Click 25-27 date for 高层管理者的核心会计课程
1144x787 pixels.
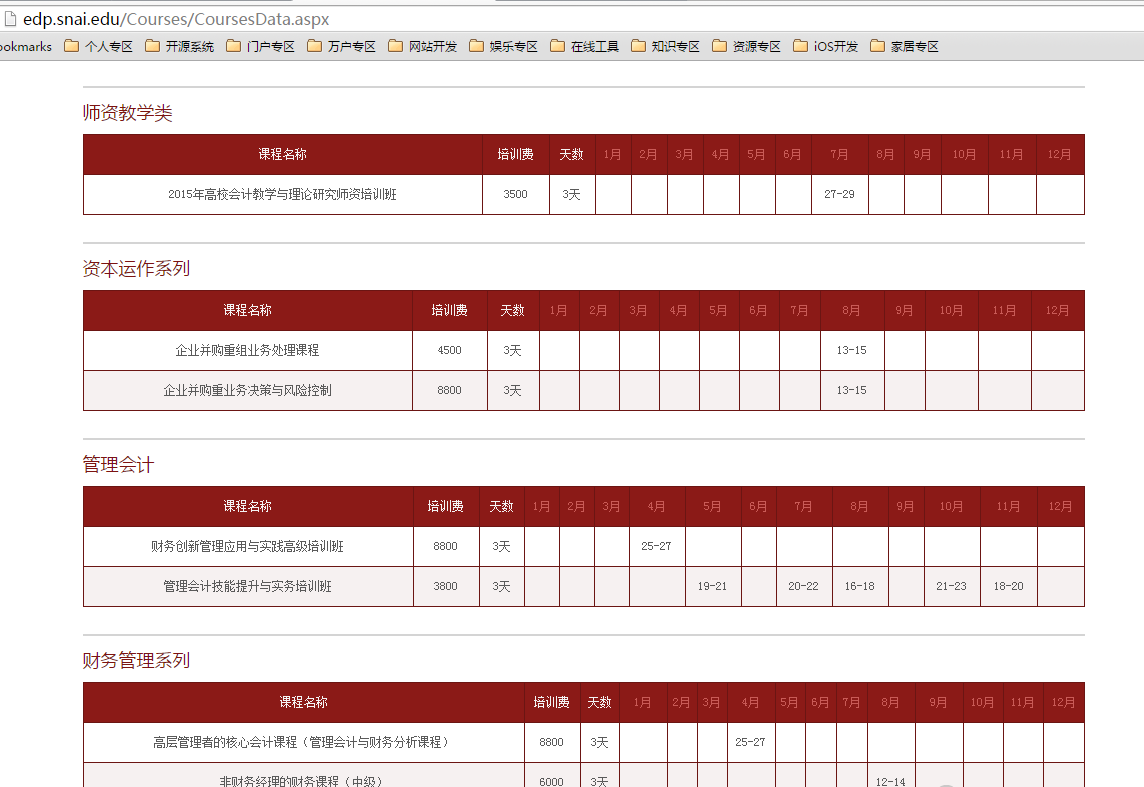click(x=750, y=743)
